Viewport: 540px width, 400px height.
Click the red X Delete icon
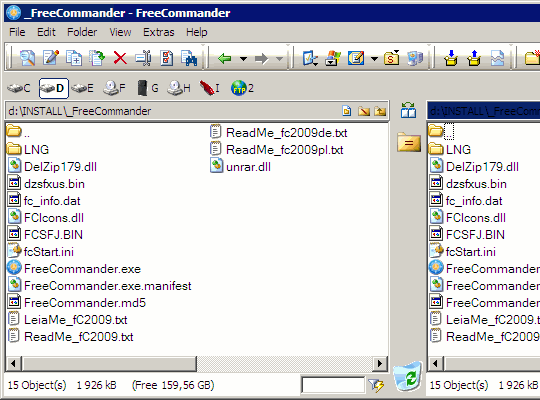[x=120, y=58]
